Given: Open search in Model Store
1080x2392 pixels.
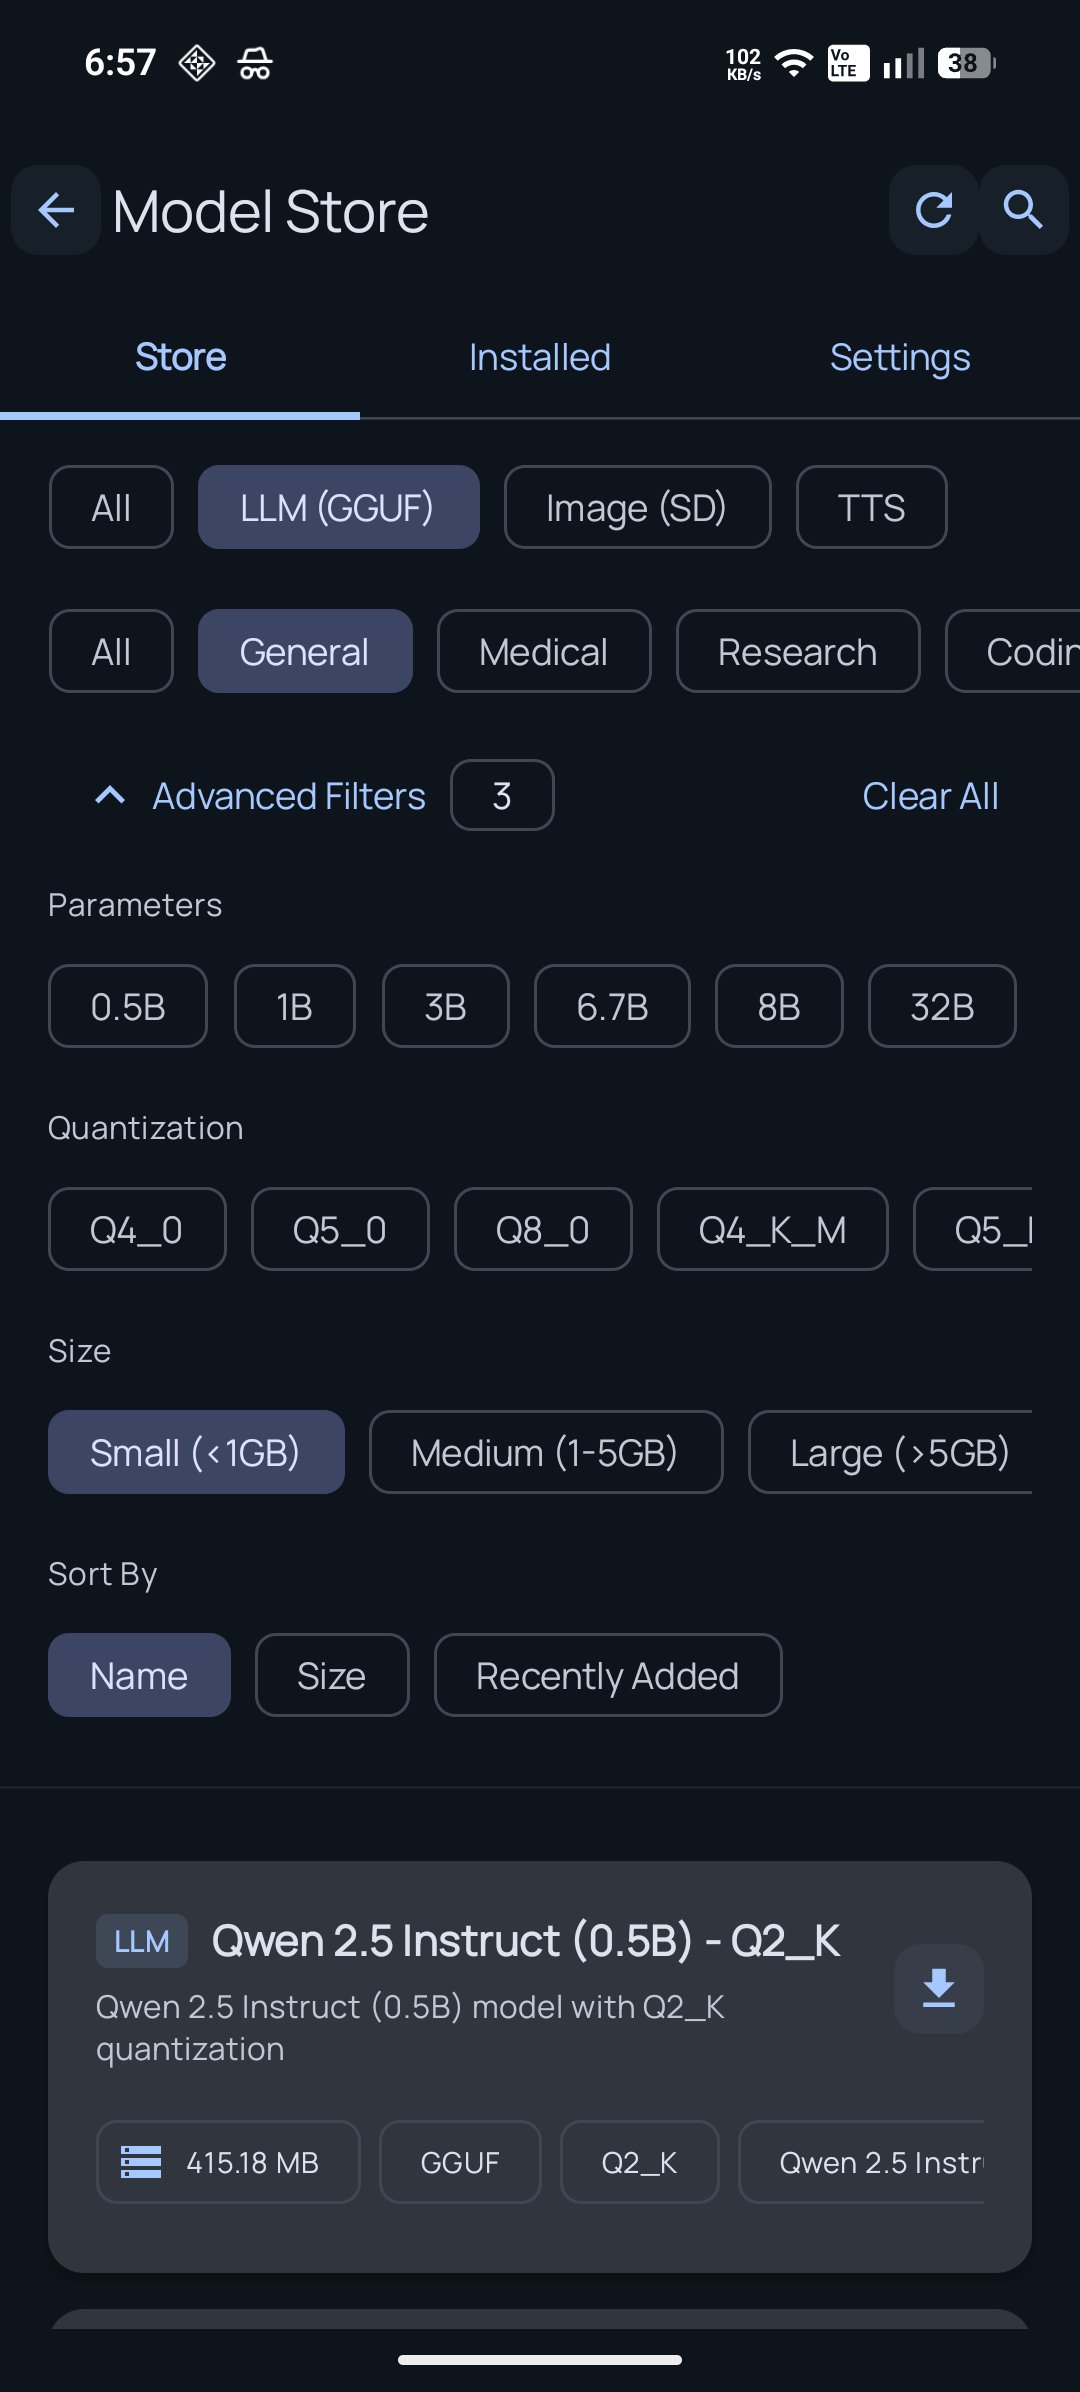Looking at the screenshot, I should [x=1023, y=210].
